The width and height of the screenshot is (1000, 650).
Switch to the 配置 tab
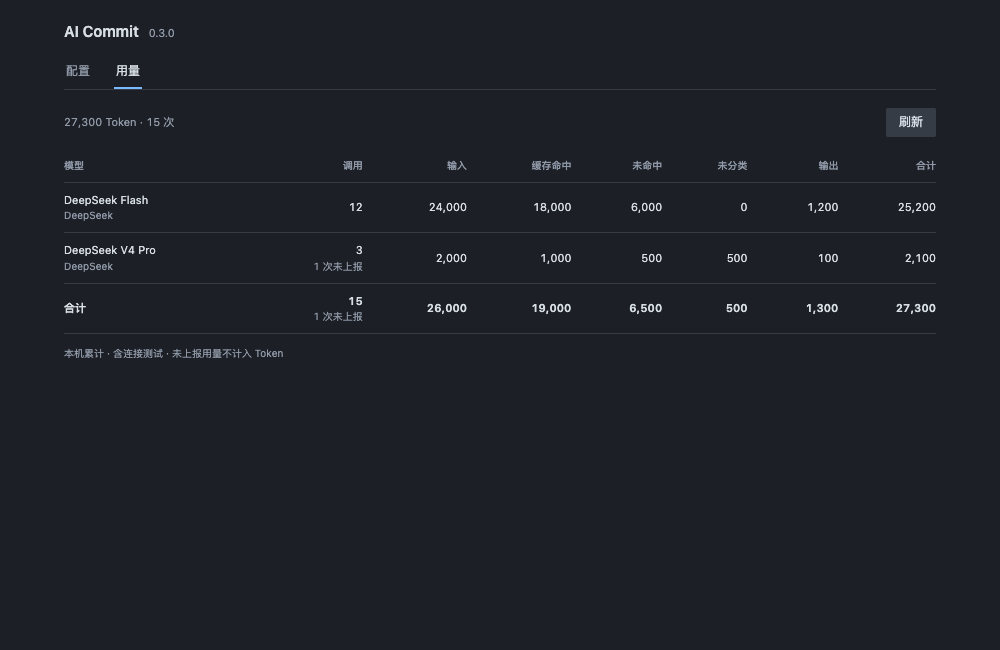(x=78, y=71)
